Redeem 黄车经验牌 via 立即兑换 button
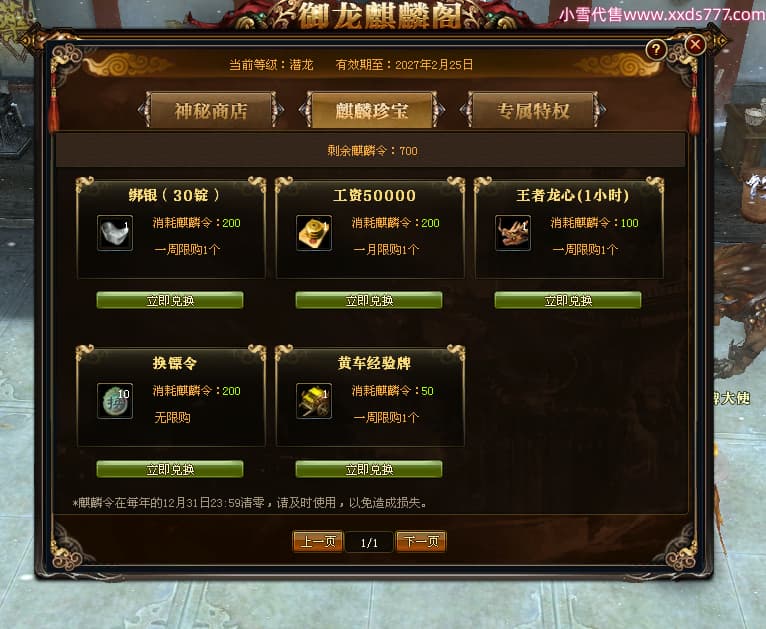The image size is (766, 629). [x=369, y=469]
